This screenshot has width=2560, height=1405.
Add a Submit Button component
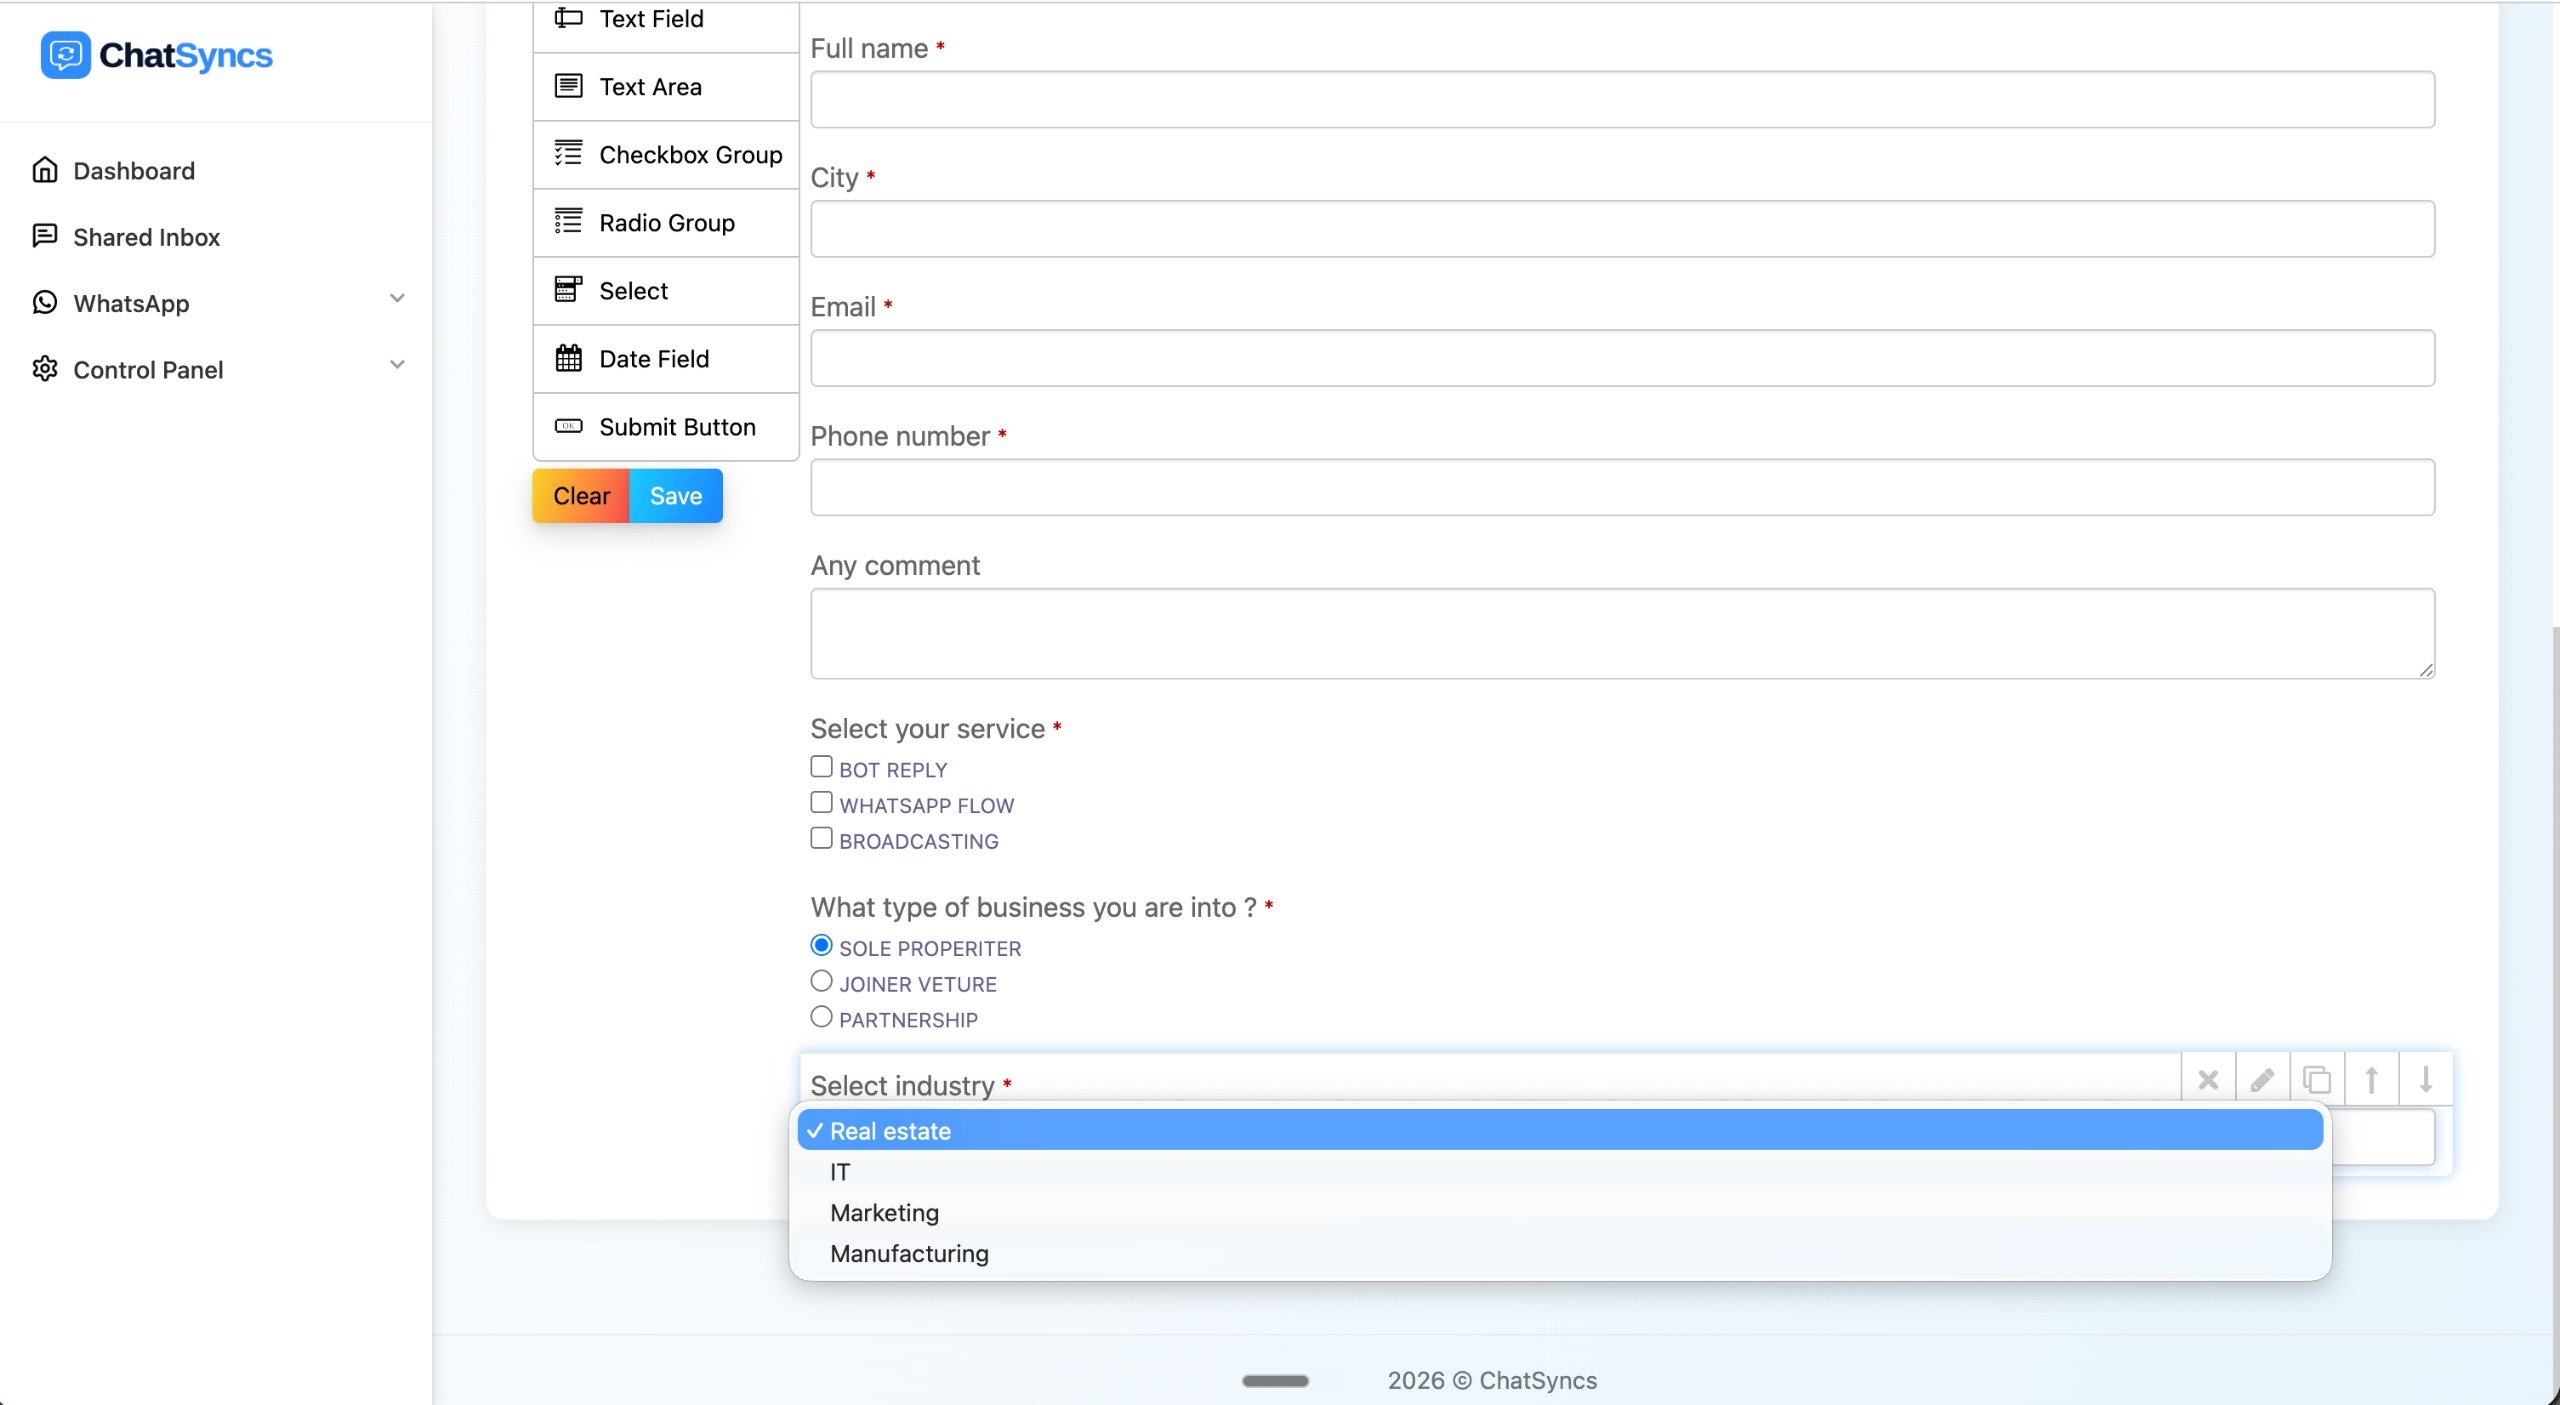pyautogui.click(x=666, y=427)
